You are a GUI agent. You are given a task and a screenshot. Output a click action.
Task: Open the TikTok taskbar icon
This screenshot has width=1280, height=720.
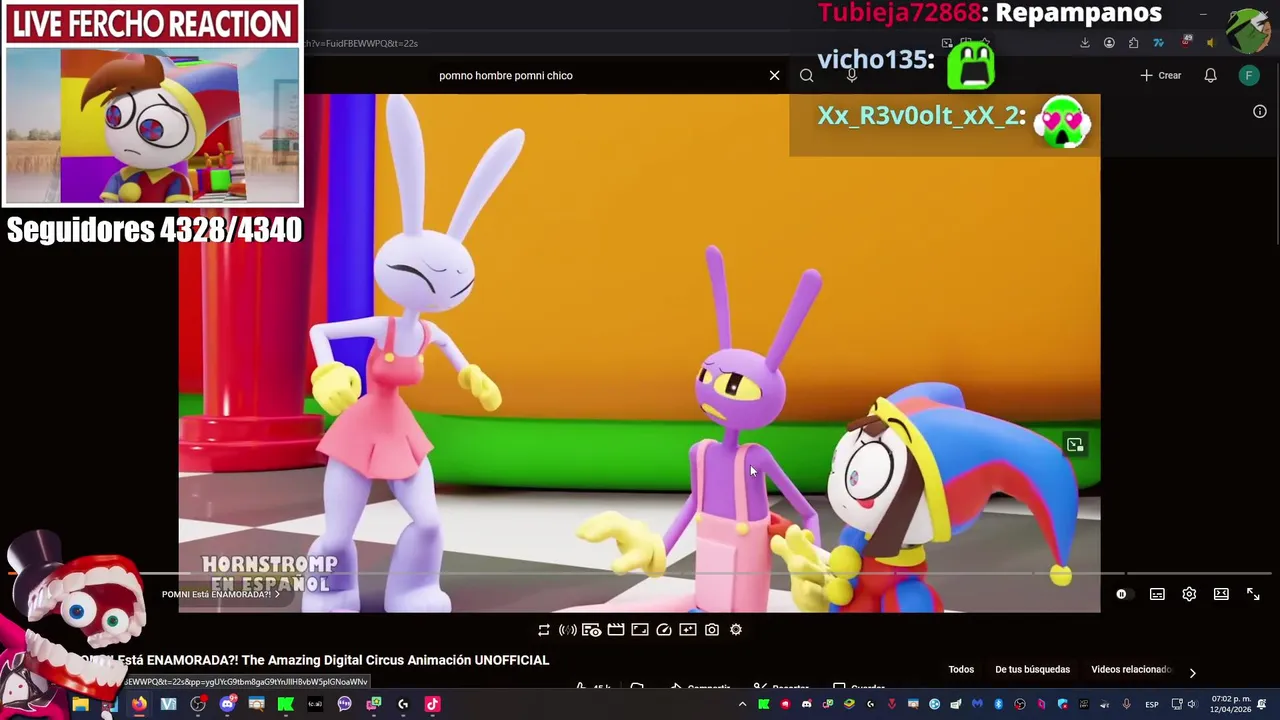[432, 704]
